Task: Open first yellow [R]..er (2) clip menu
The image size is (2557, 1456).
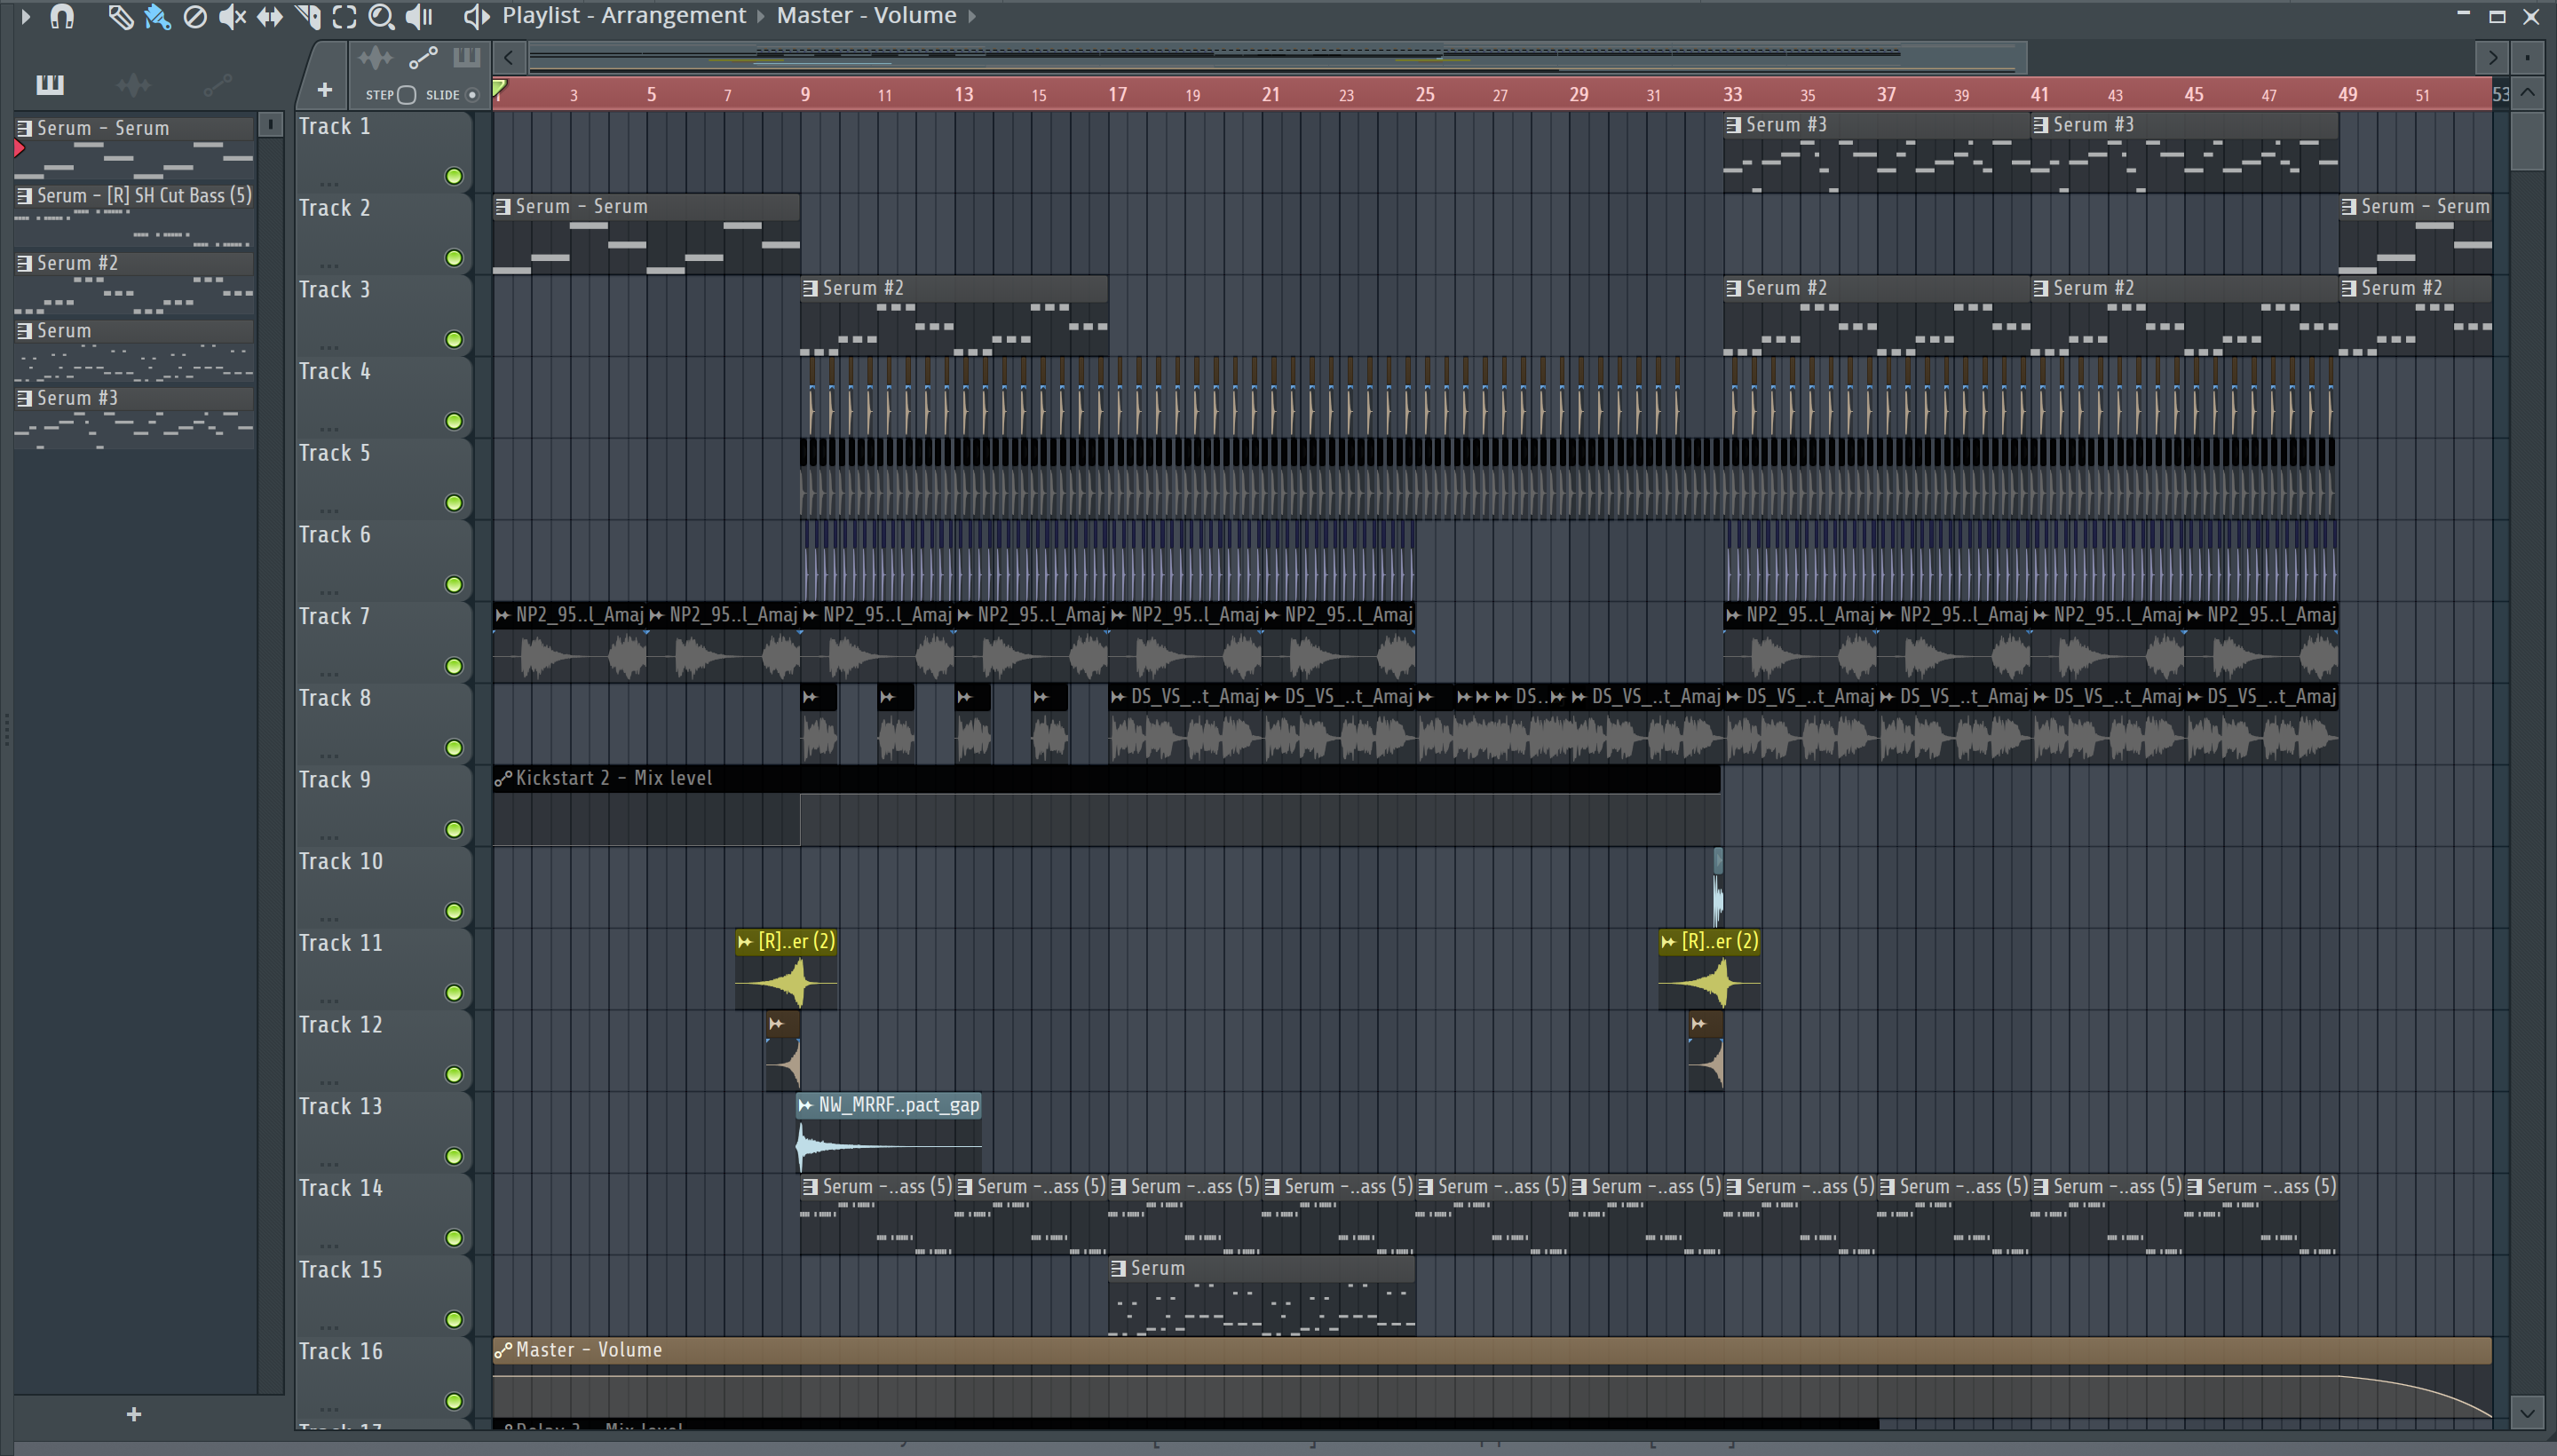Action: point(744,942)
